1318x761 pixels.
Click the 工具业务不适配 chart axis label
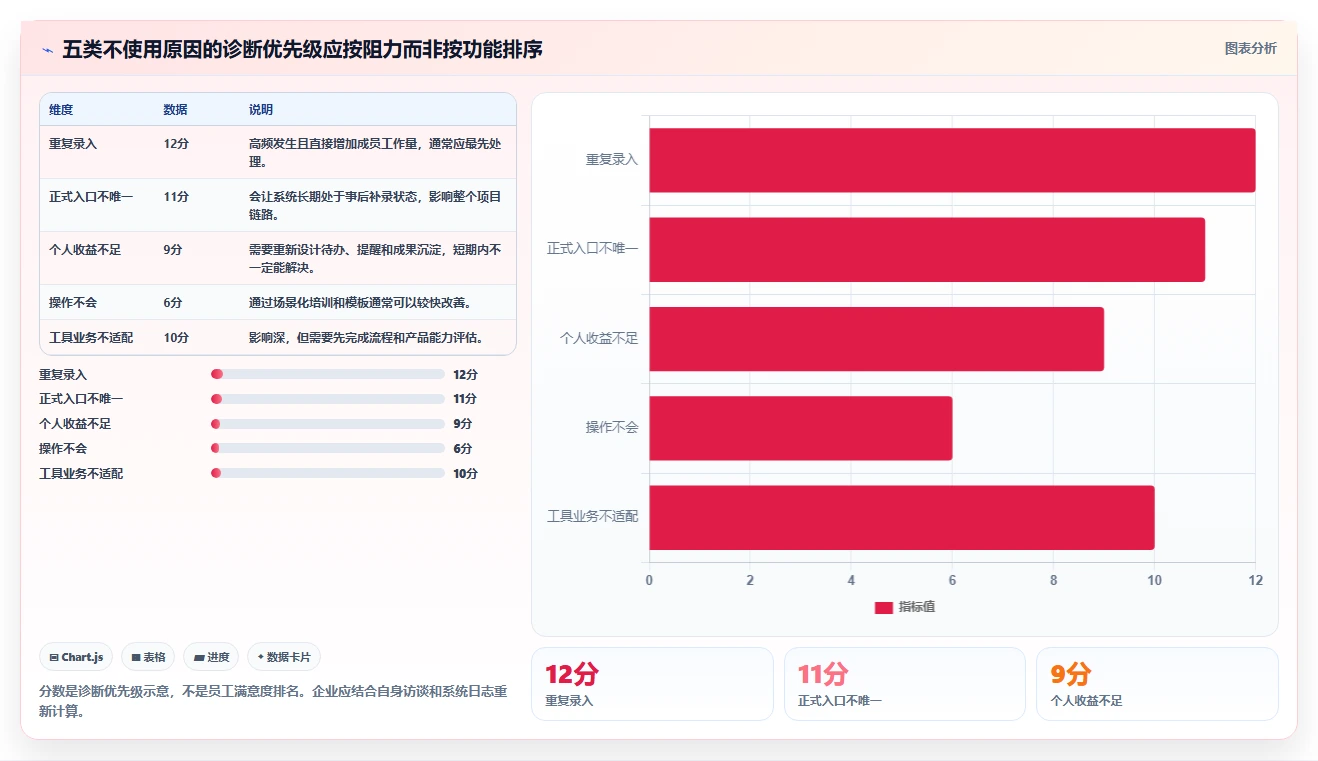pyautogui.click(x=593, y=517)
